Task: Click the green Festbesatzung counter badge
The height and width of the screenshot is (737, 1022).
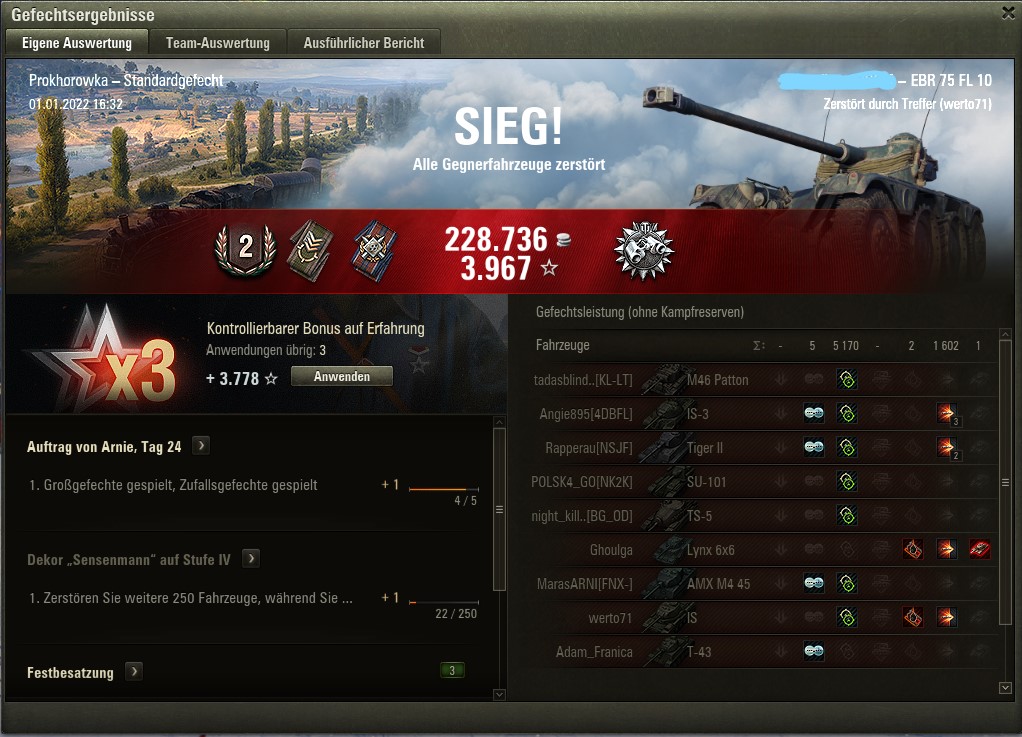Action: pyautogui.click(x=452, y=670)
